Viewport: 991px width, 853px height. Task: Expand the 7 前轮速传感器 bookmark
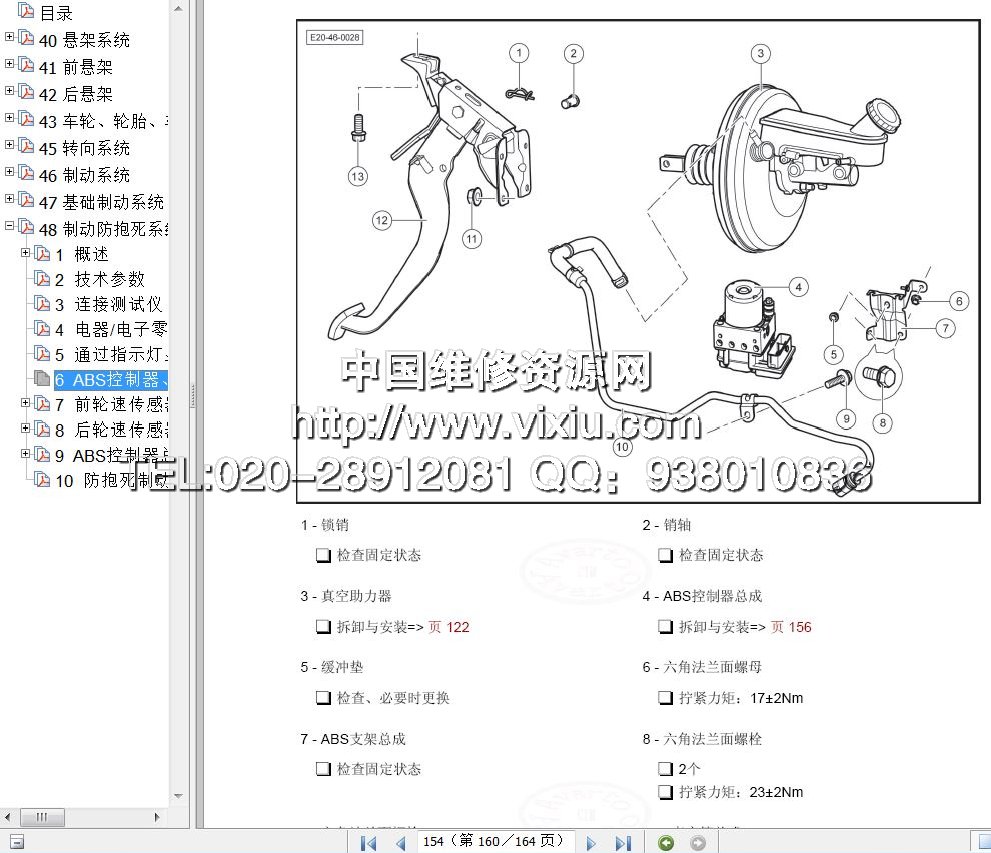point(26,402)
